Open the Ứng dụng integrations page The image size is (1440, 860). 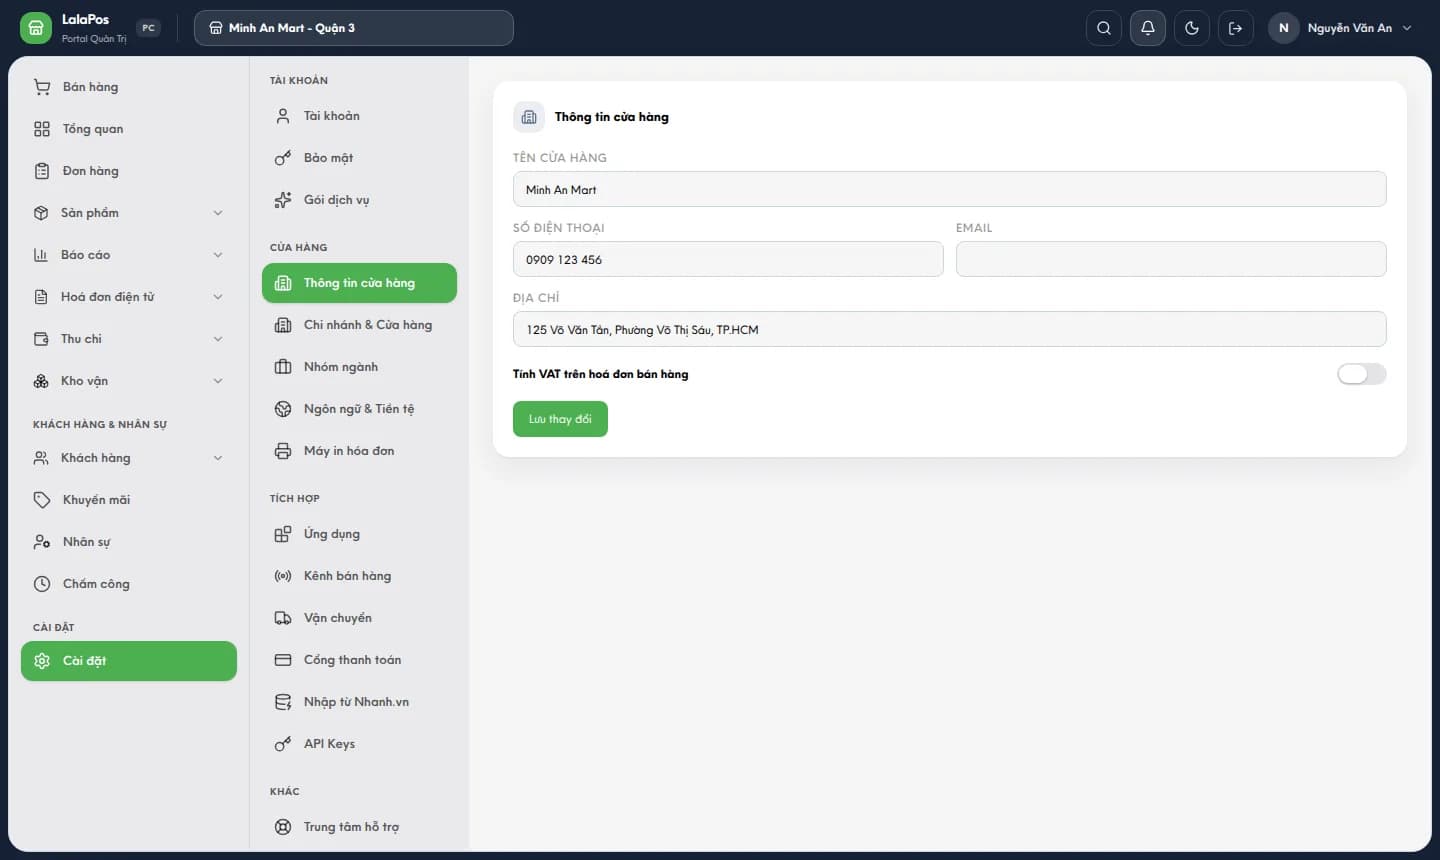pos(359,534)
